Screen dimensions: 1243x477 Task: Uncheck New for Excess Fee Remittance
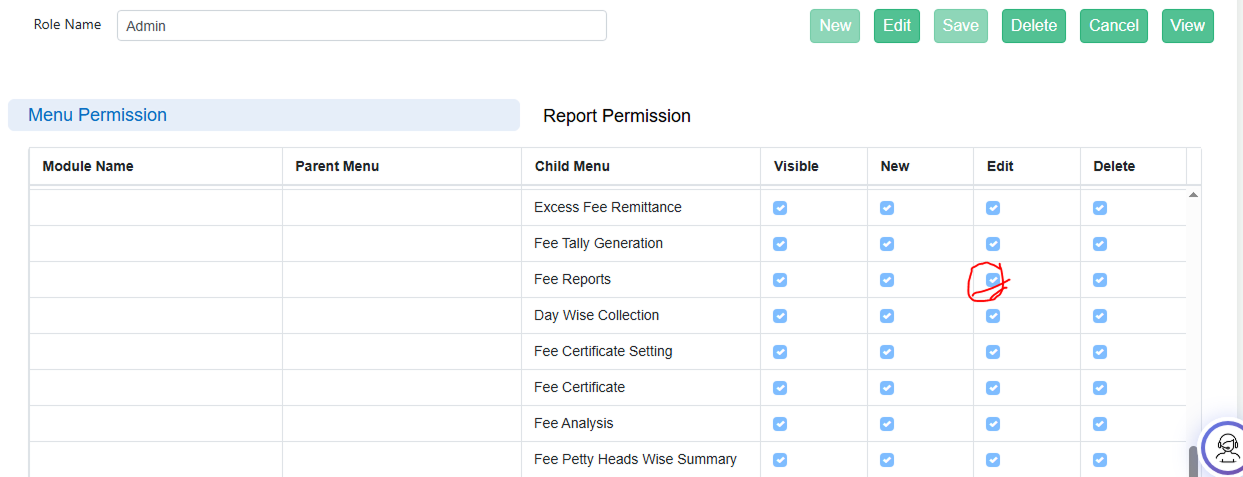click(x=887, y=208)
